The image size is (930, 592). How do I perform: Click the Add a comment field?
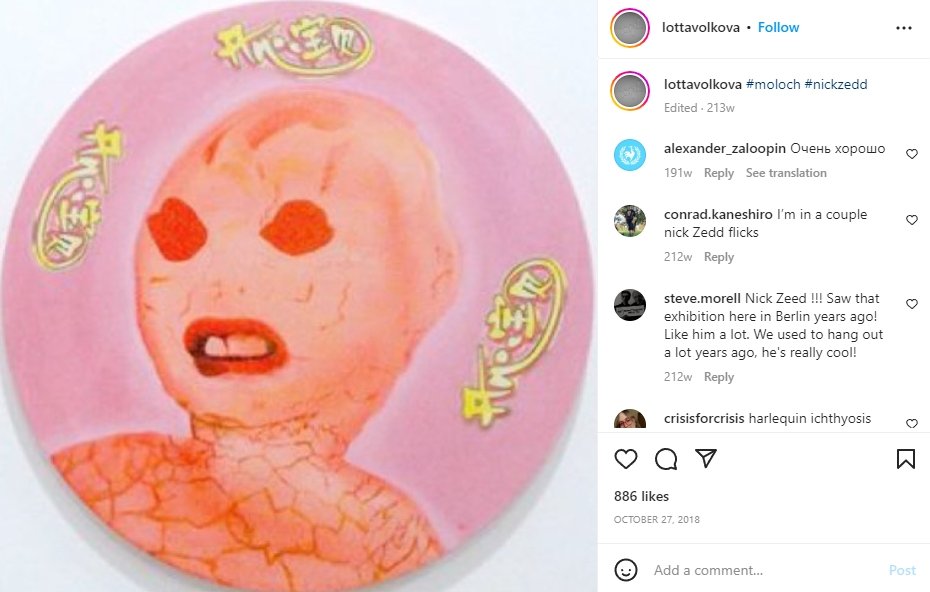765,570
